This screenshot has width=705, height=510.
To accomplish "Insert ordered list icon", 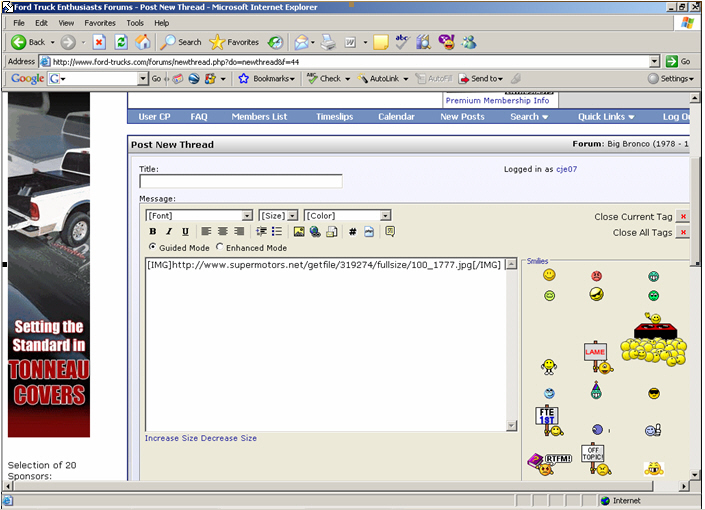I will click(261, 232).
